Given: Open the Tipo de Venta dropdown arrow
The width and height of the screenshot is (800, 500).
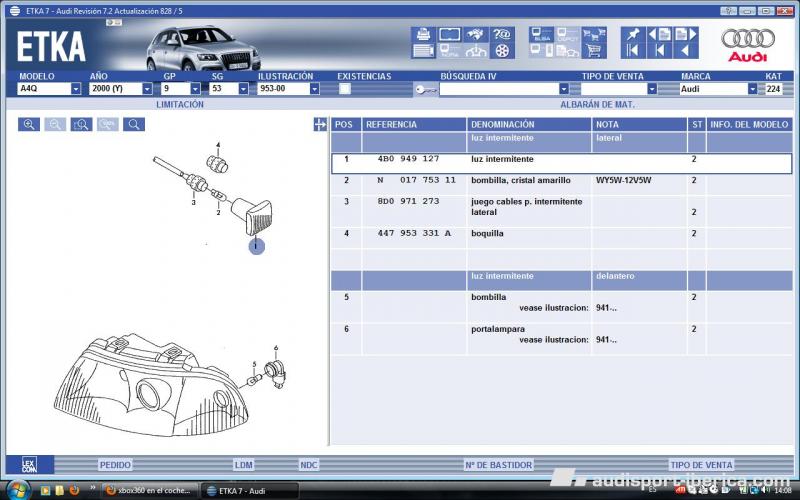Looking at the screenshot, I should (652, 89).
